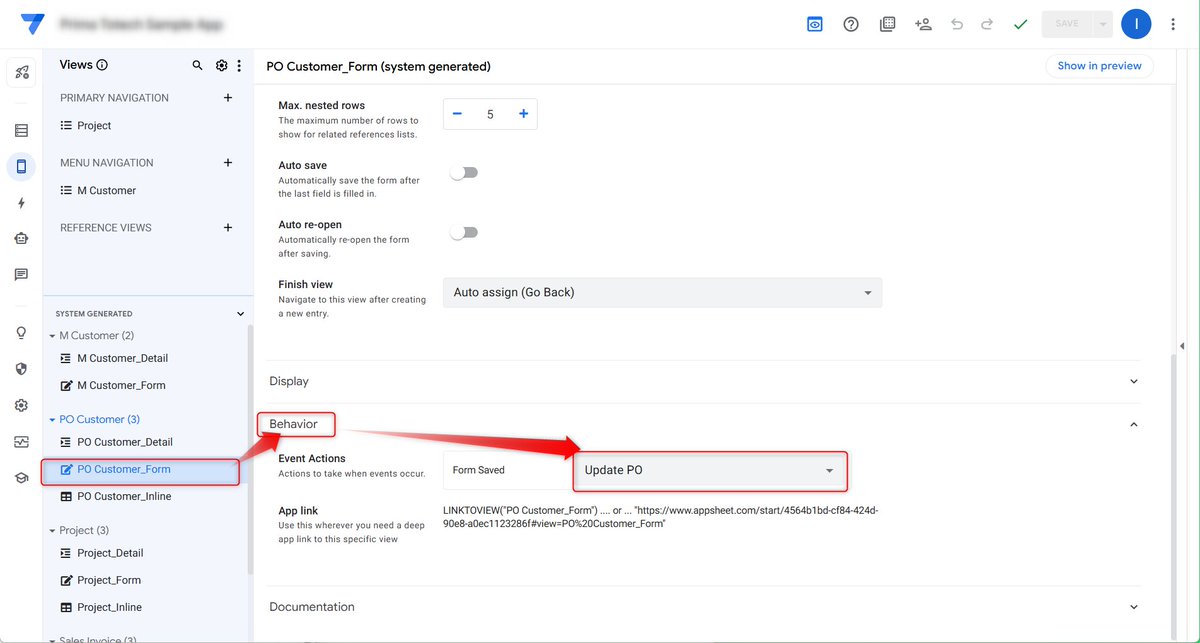
Task: Open the user account avatar
Action: point(1136,24)
